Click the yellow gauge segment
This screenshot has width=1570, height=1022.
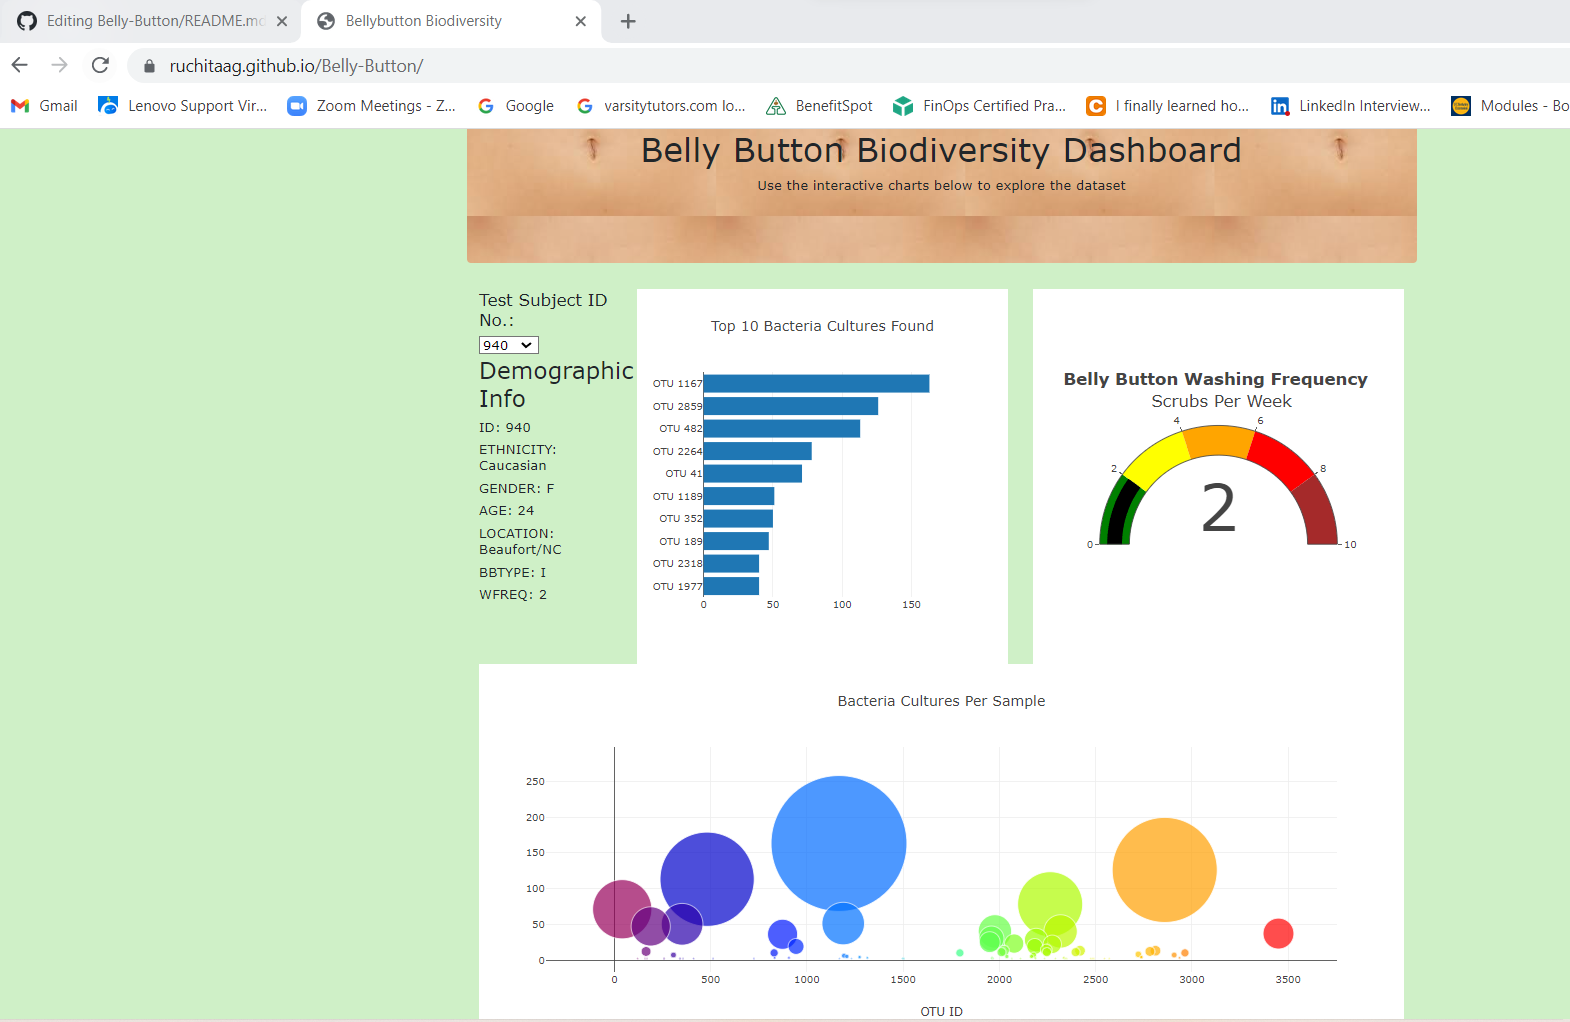(1157, 462)
